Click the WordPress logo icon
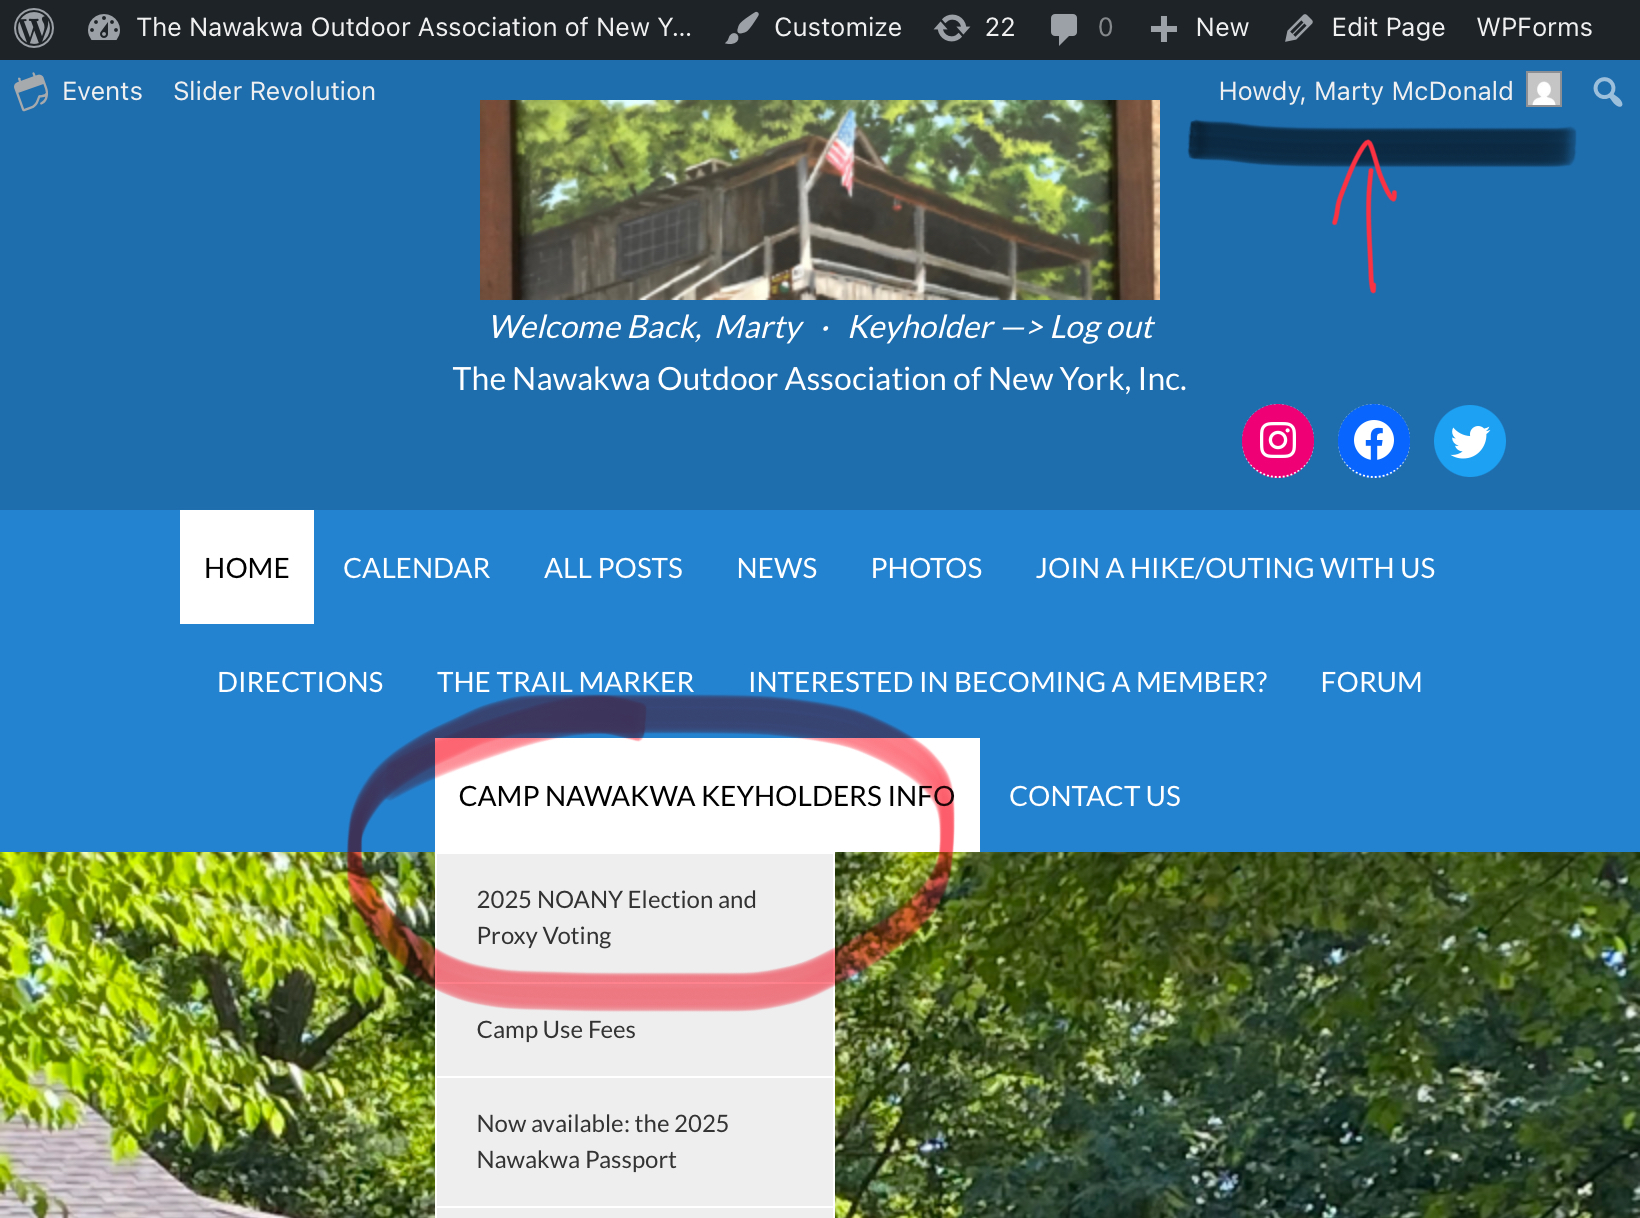This screenshot has width=1640, height=1218. 34,28
